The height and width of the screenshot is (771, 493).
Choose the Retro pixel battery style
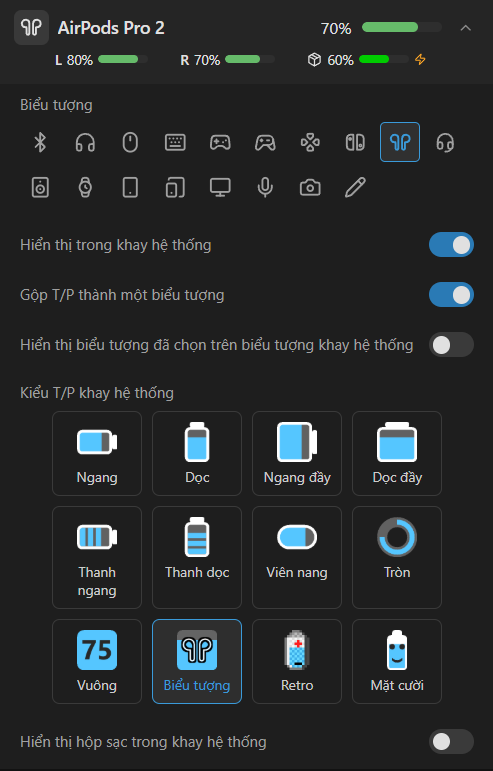[297, 661]
